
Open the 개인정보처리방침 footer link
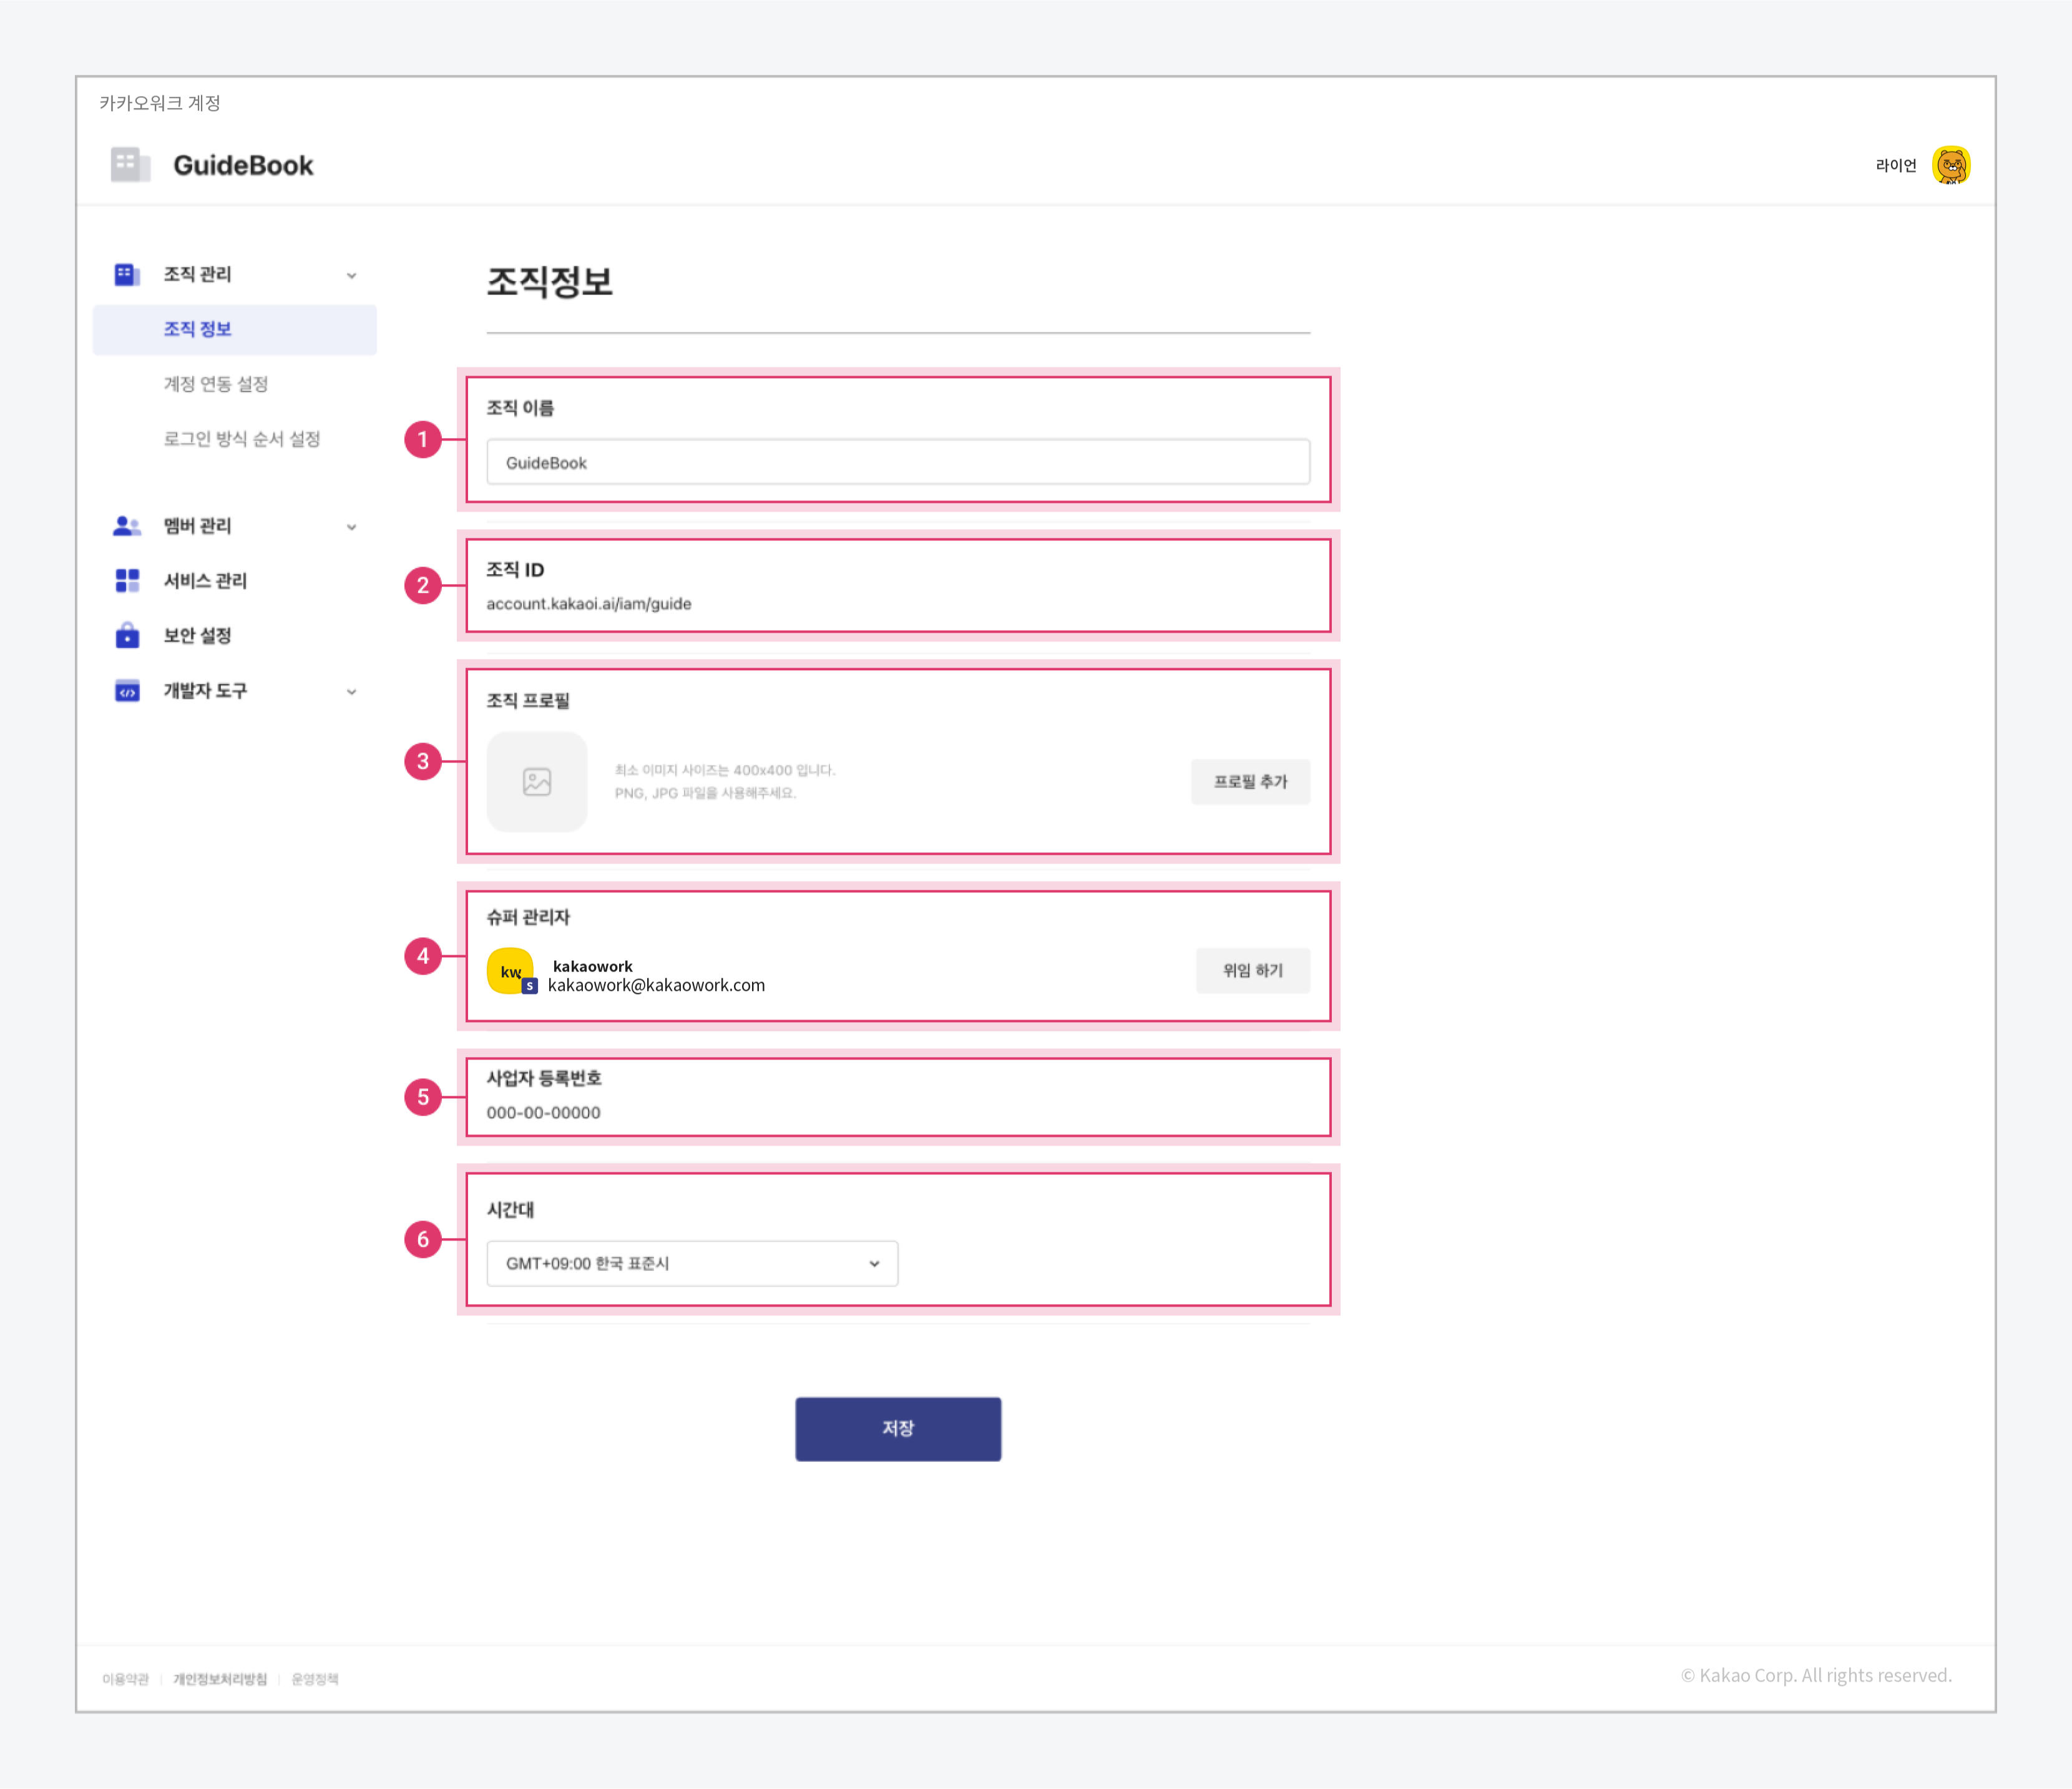220,1679
